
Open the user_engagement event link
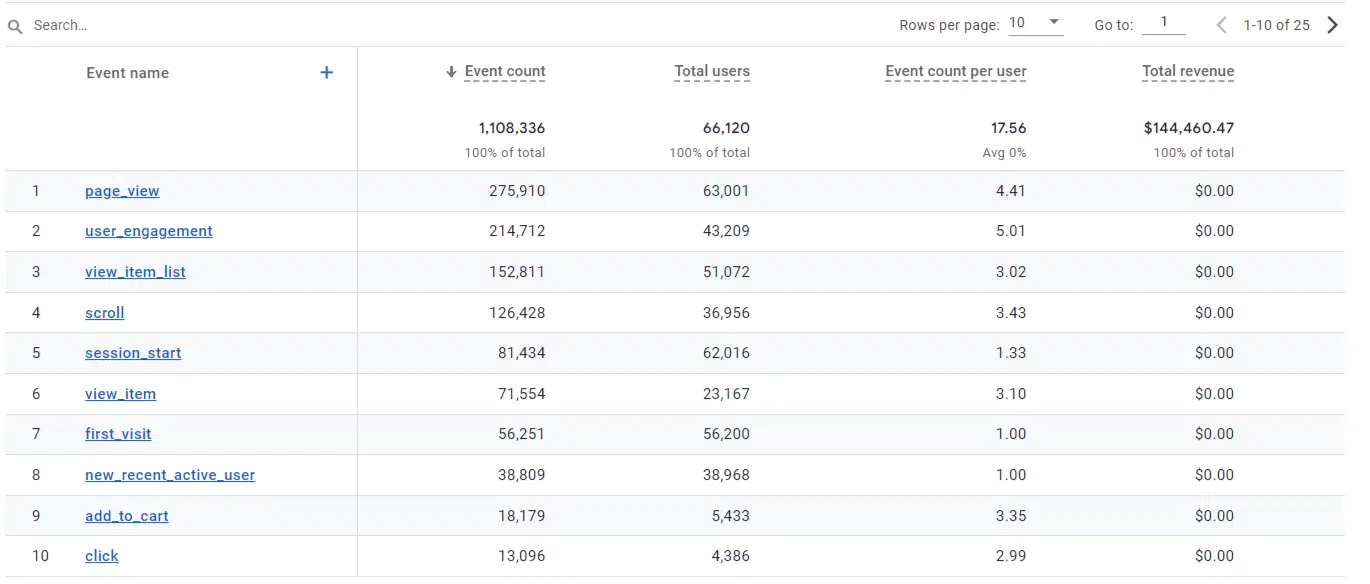click(x=148, y=231)
